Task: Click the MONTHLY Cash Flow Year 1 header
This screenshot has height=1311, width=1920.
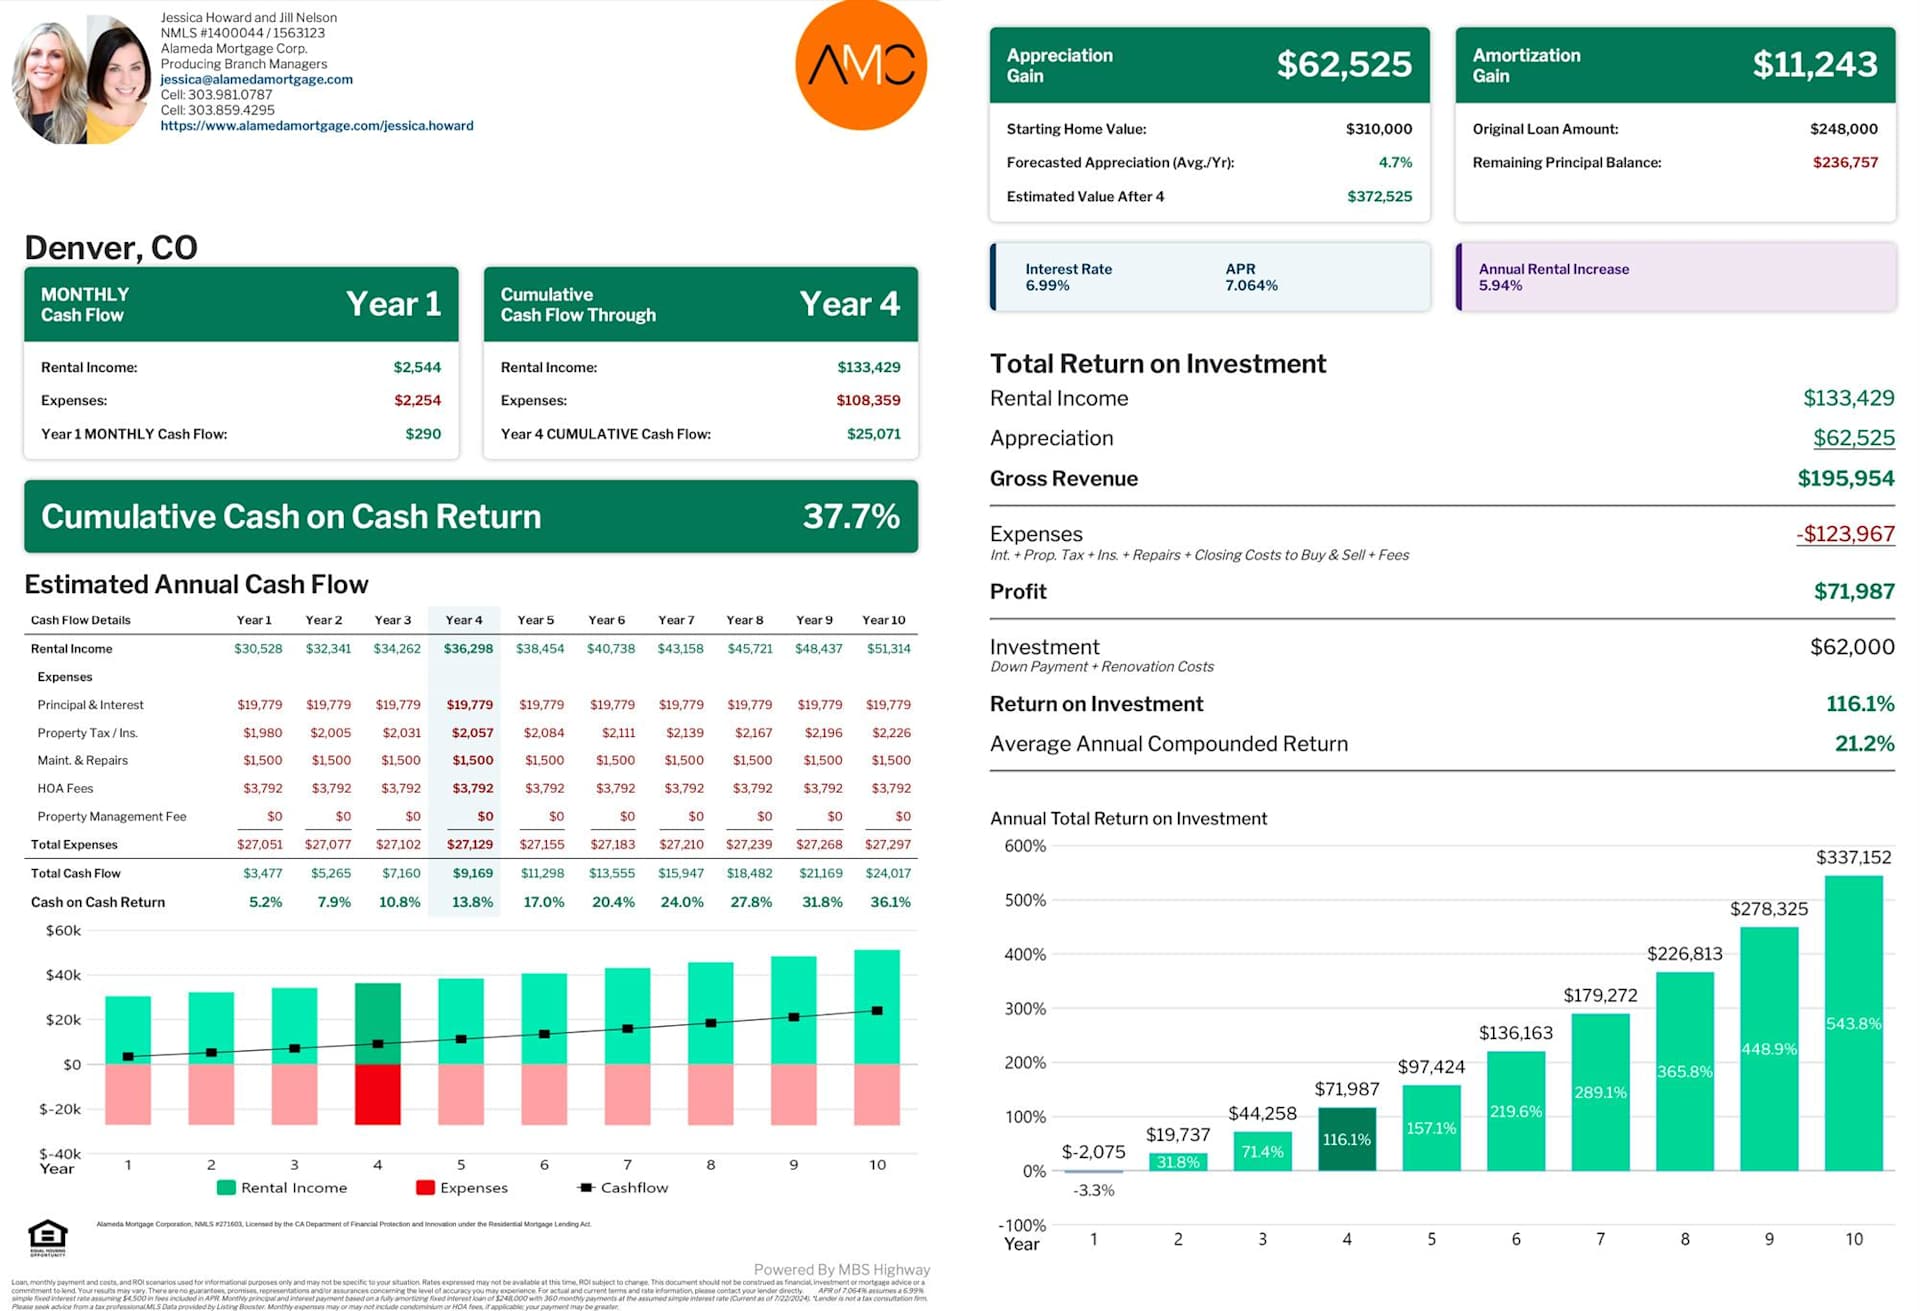Action: tap(240, 304)
